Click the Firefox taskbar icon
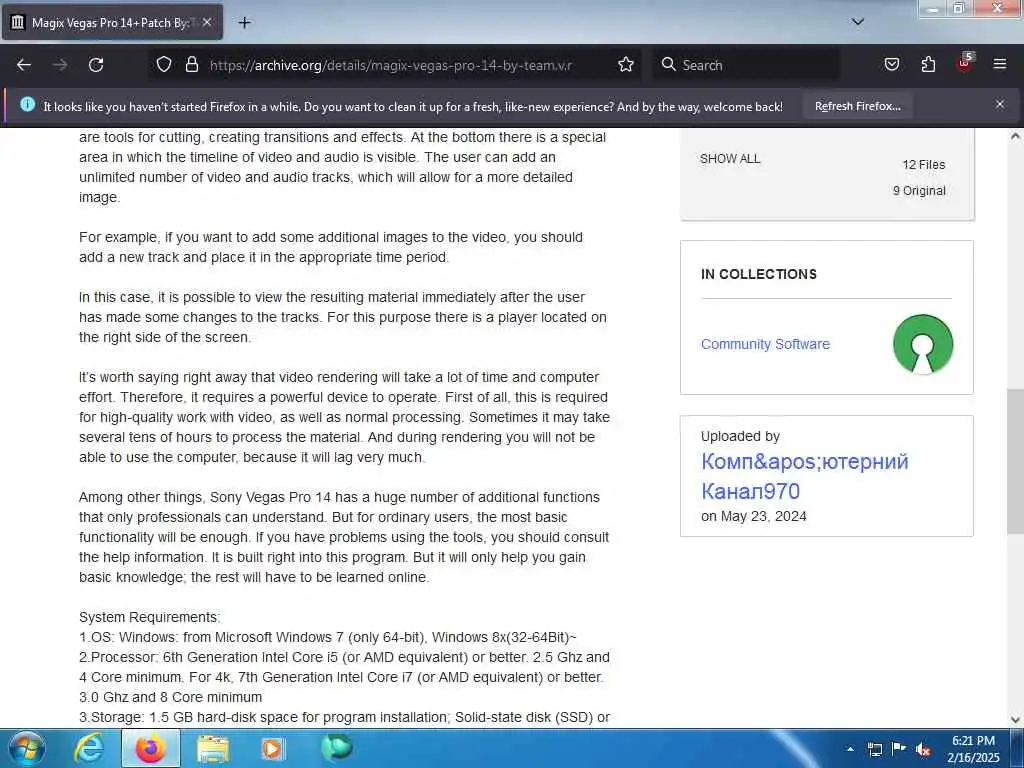Image resolution: width=1024 pixels, height=768 pixels. (x=151, y=748)
